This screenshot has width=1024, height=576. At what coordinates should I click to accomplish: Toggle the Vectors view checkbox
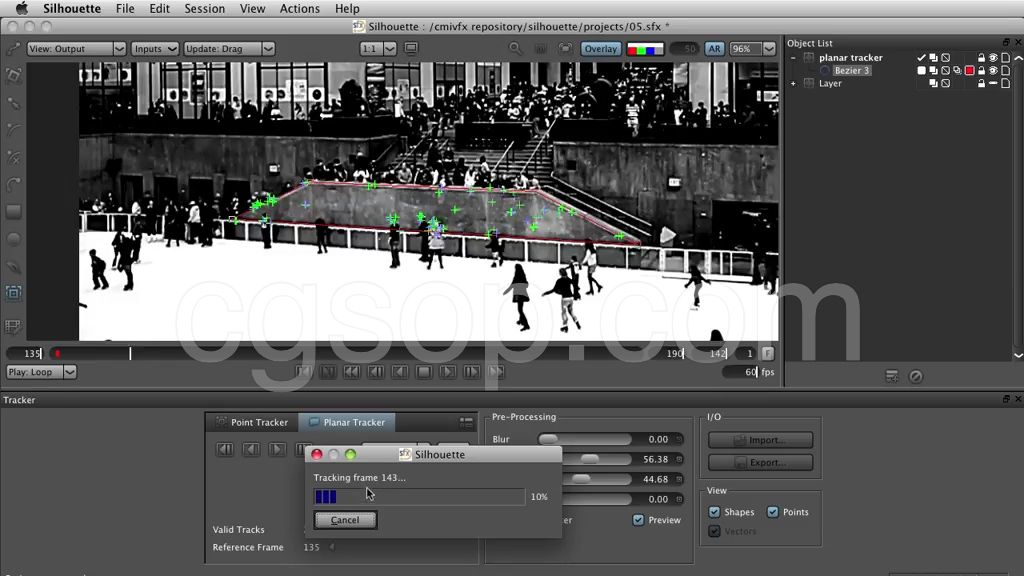click(714, 531)
